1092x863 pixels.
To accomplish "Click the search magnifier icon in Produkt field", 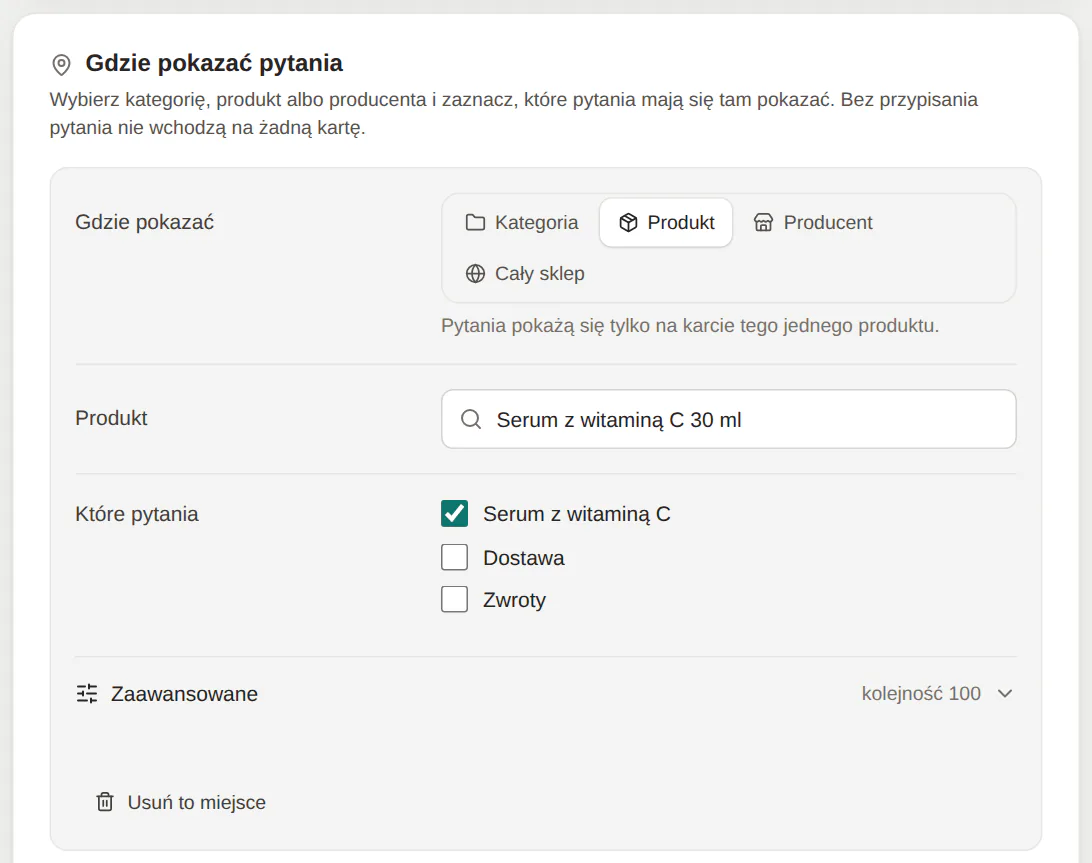I will (471, 419).
